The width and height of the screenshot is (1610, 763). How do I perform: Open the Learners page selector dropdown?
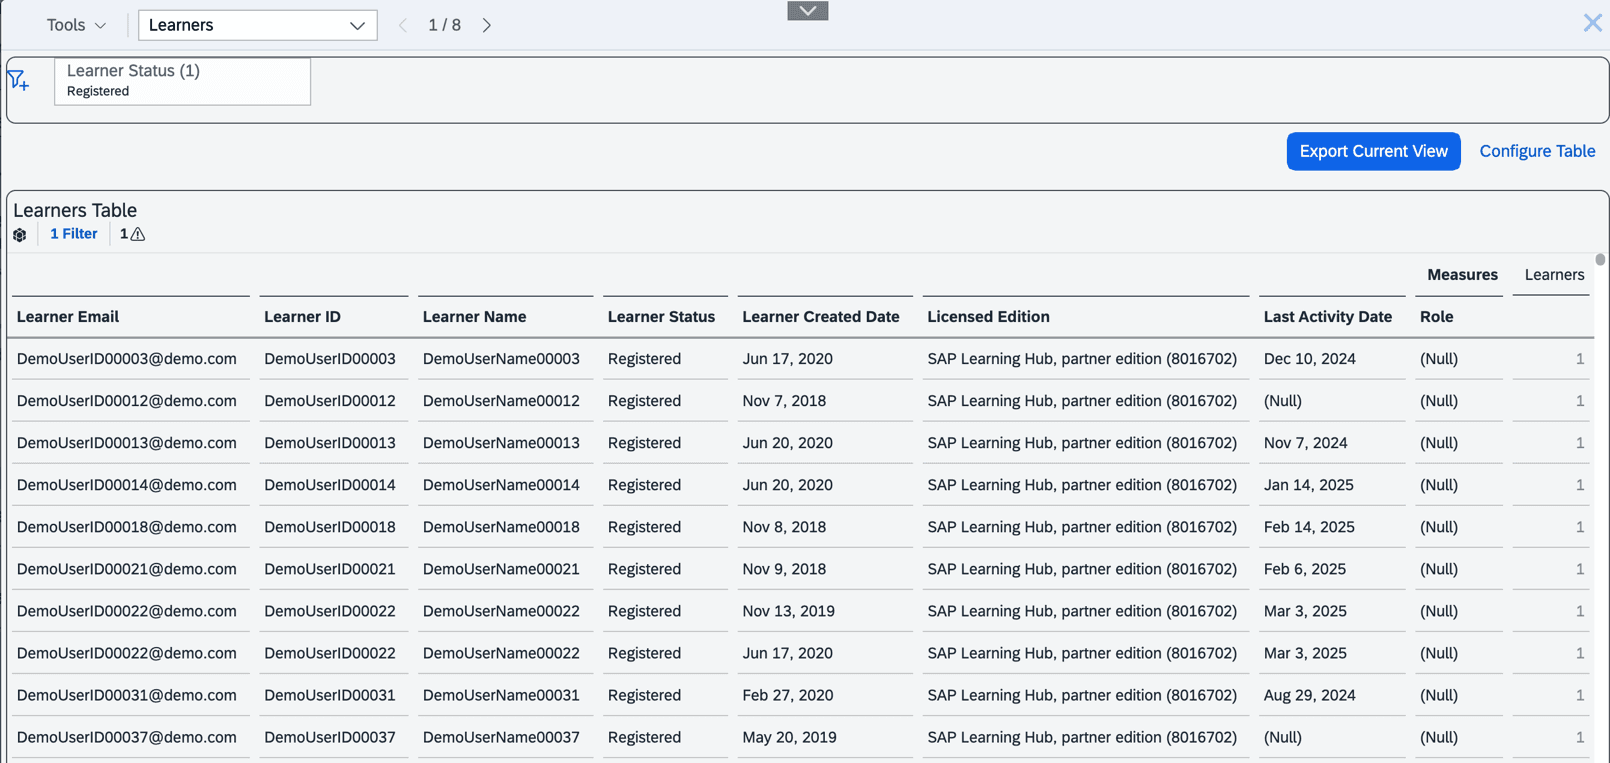pos(257,25)
